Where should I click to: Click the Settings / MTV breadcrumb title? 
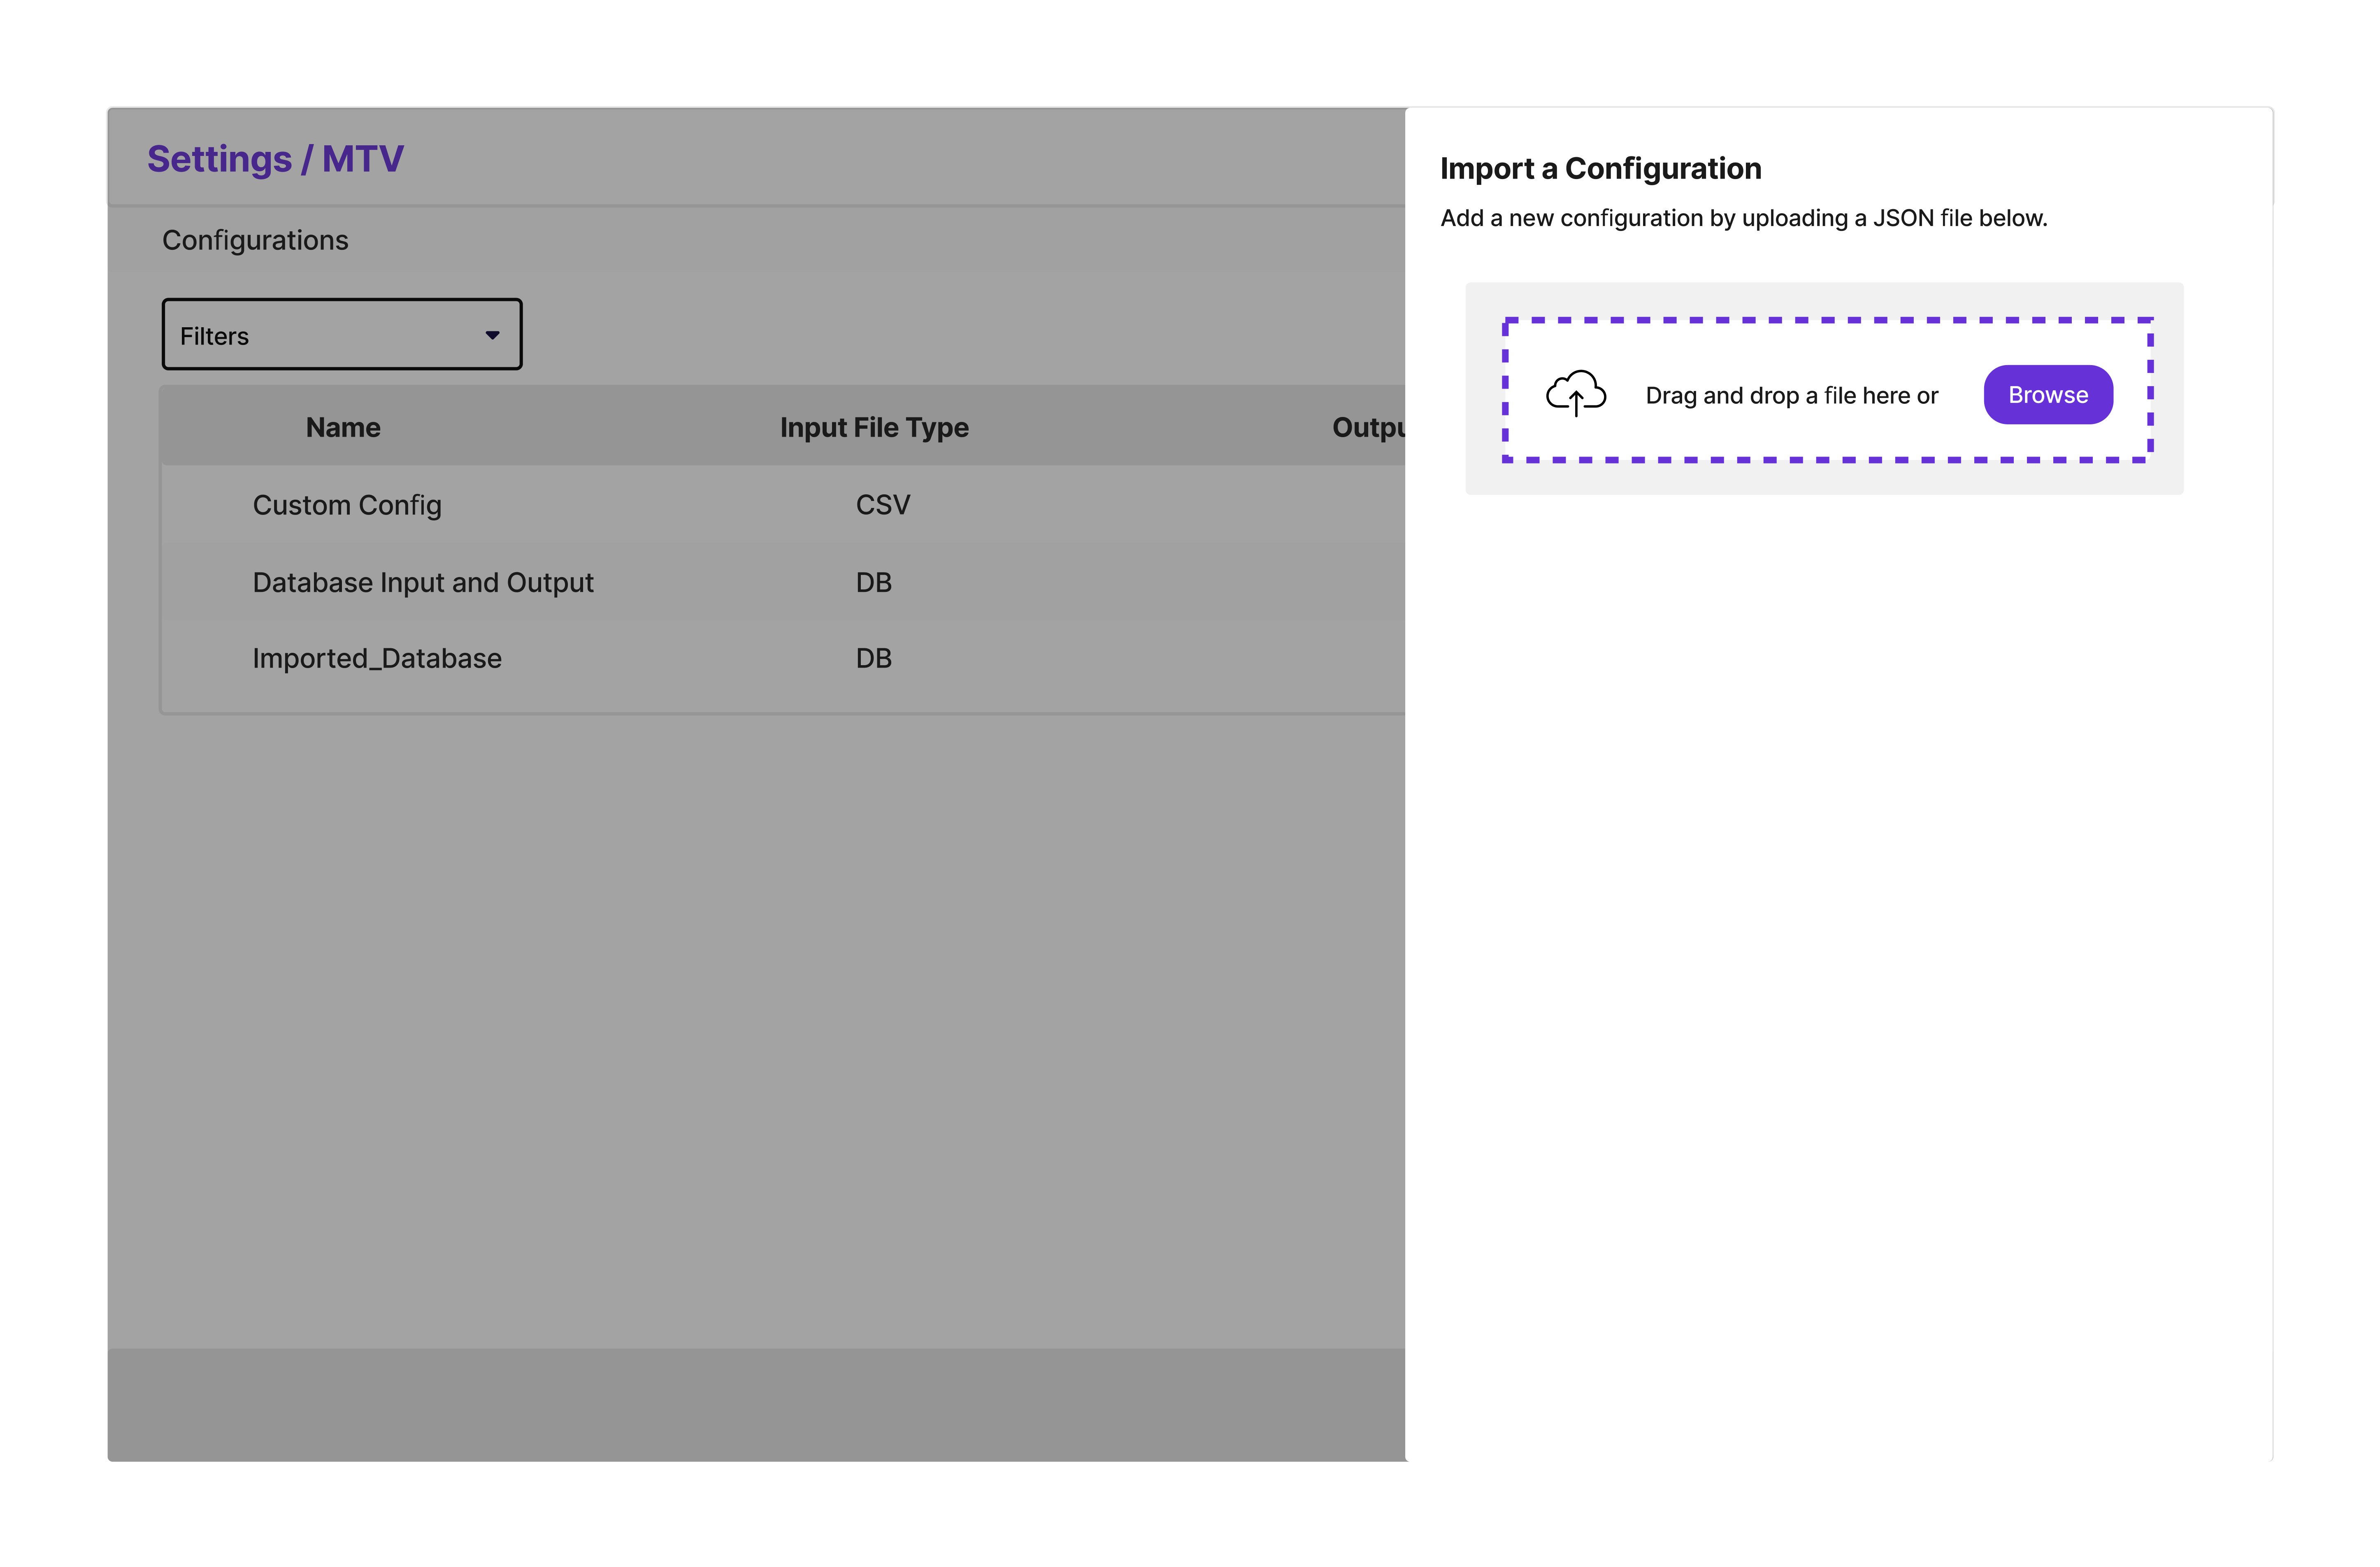275,159
